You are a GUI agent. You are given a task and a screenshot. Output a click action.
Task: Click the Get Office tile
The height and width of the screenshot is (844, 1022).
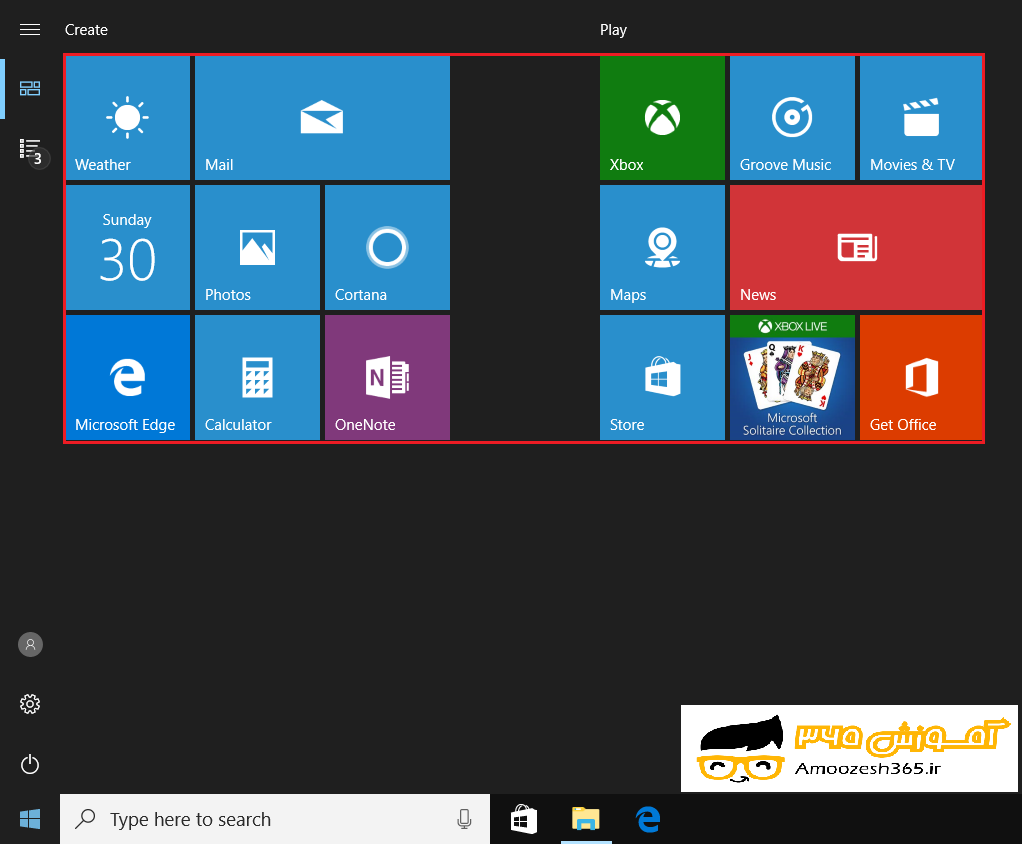point(921,377)
